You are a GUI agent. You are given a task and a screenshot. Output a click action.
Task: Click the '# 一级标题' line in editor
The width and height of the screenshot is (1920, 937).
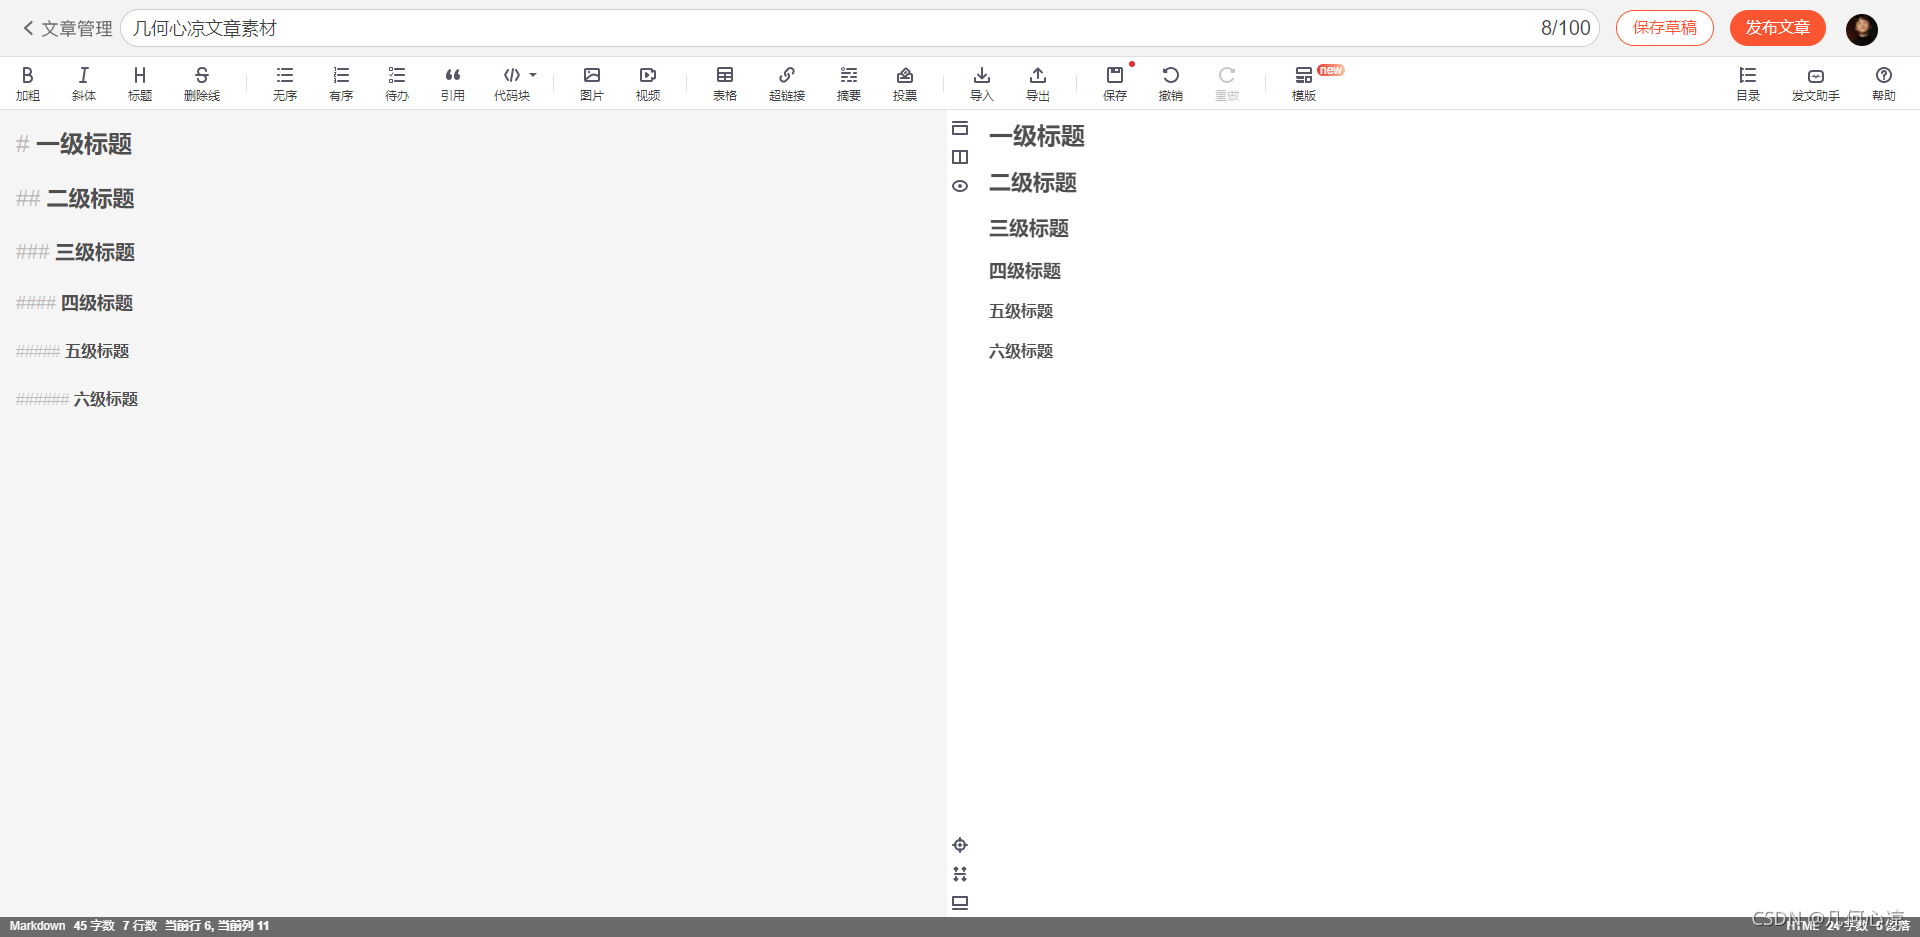pos(74,144)
